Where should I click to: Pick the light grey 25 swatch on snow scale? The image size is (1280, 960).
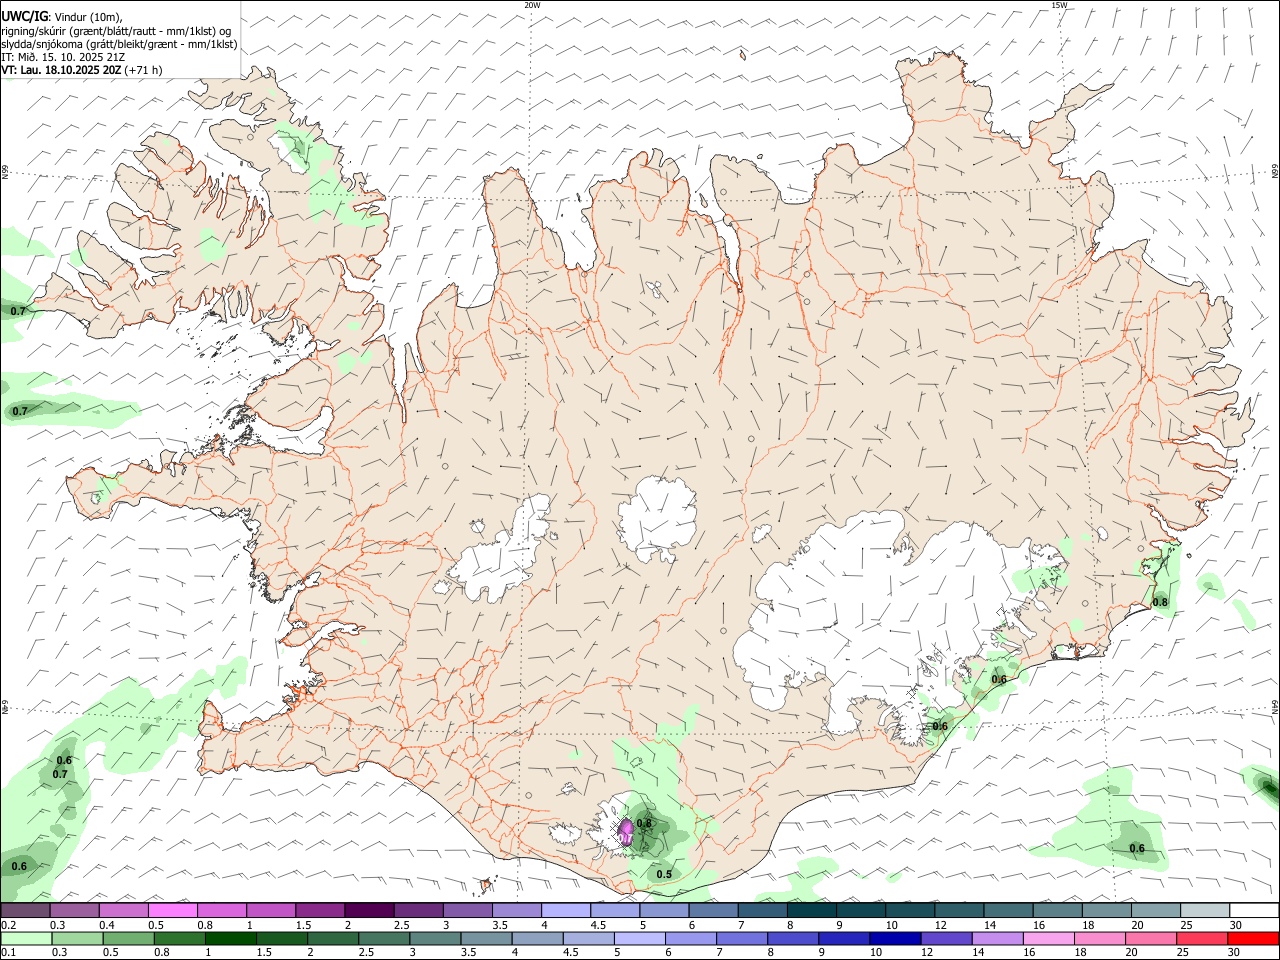click(x=1204, y=910)
